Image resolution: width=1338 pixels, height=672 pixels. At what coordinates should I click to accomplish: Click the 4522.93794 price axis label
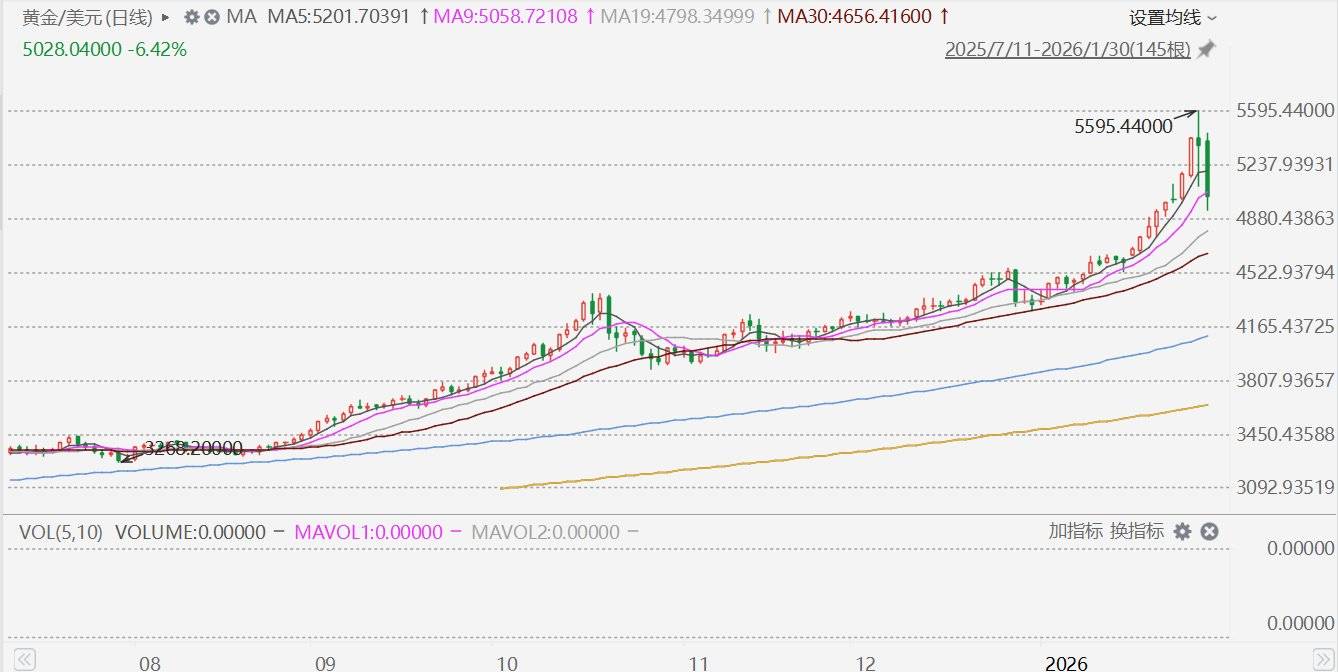[x=1285, y=272]
